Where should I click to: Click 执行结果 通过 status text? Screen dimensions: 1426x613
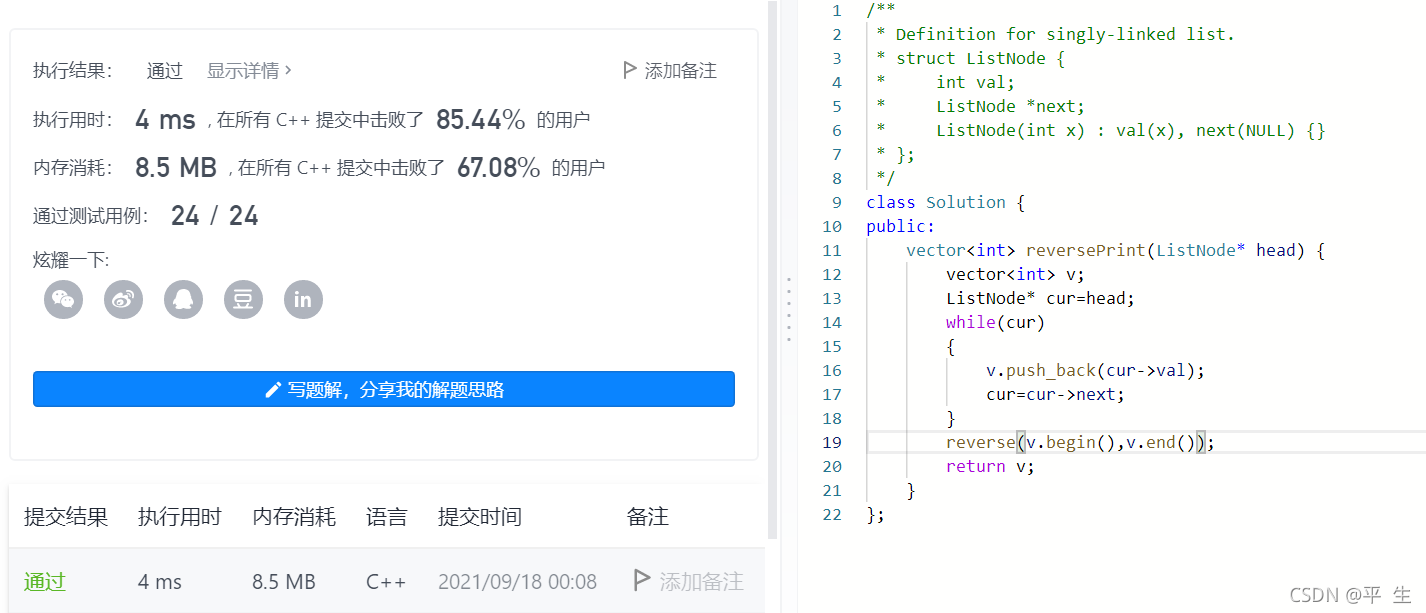[x=165, y=71]
